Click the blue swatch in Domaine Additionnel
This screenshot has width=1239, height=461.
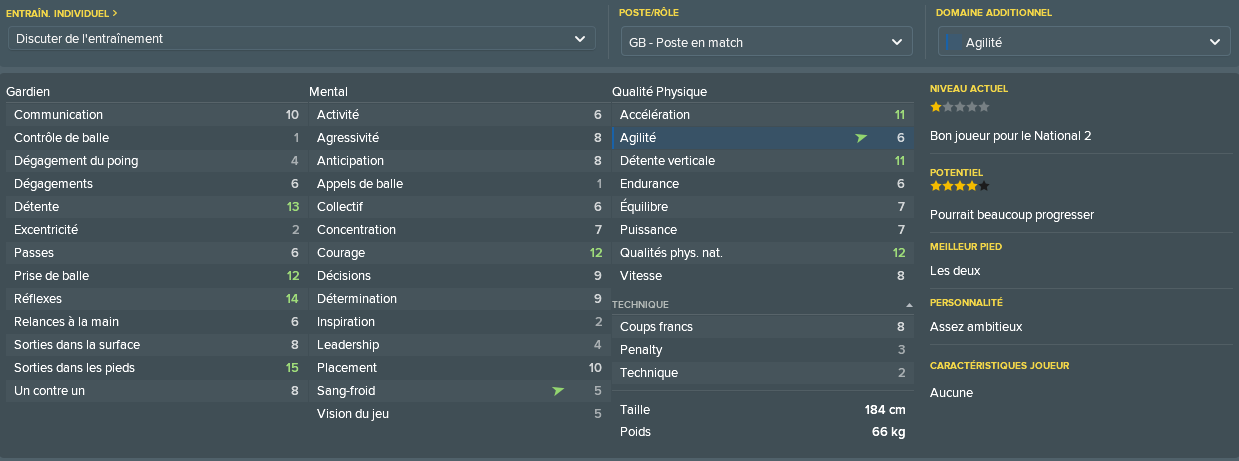coord(953,41)
